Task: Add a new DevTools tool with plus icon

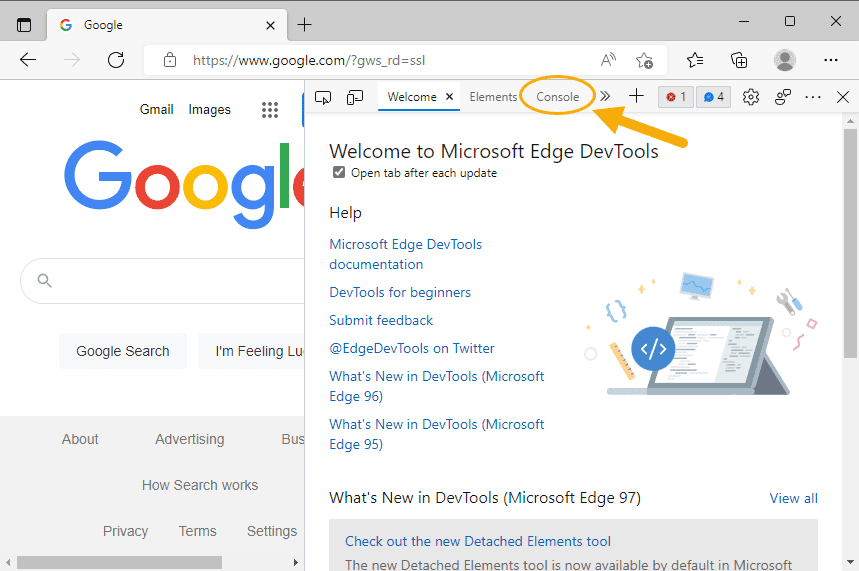Action: 636,96
